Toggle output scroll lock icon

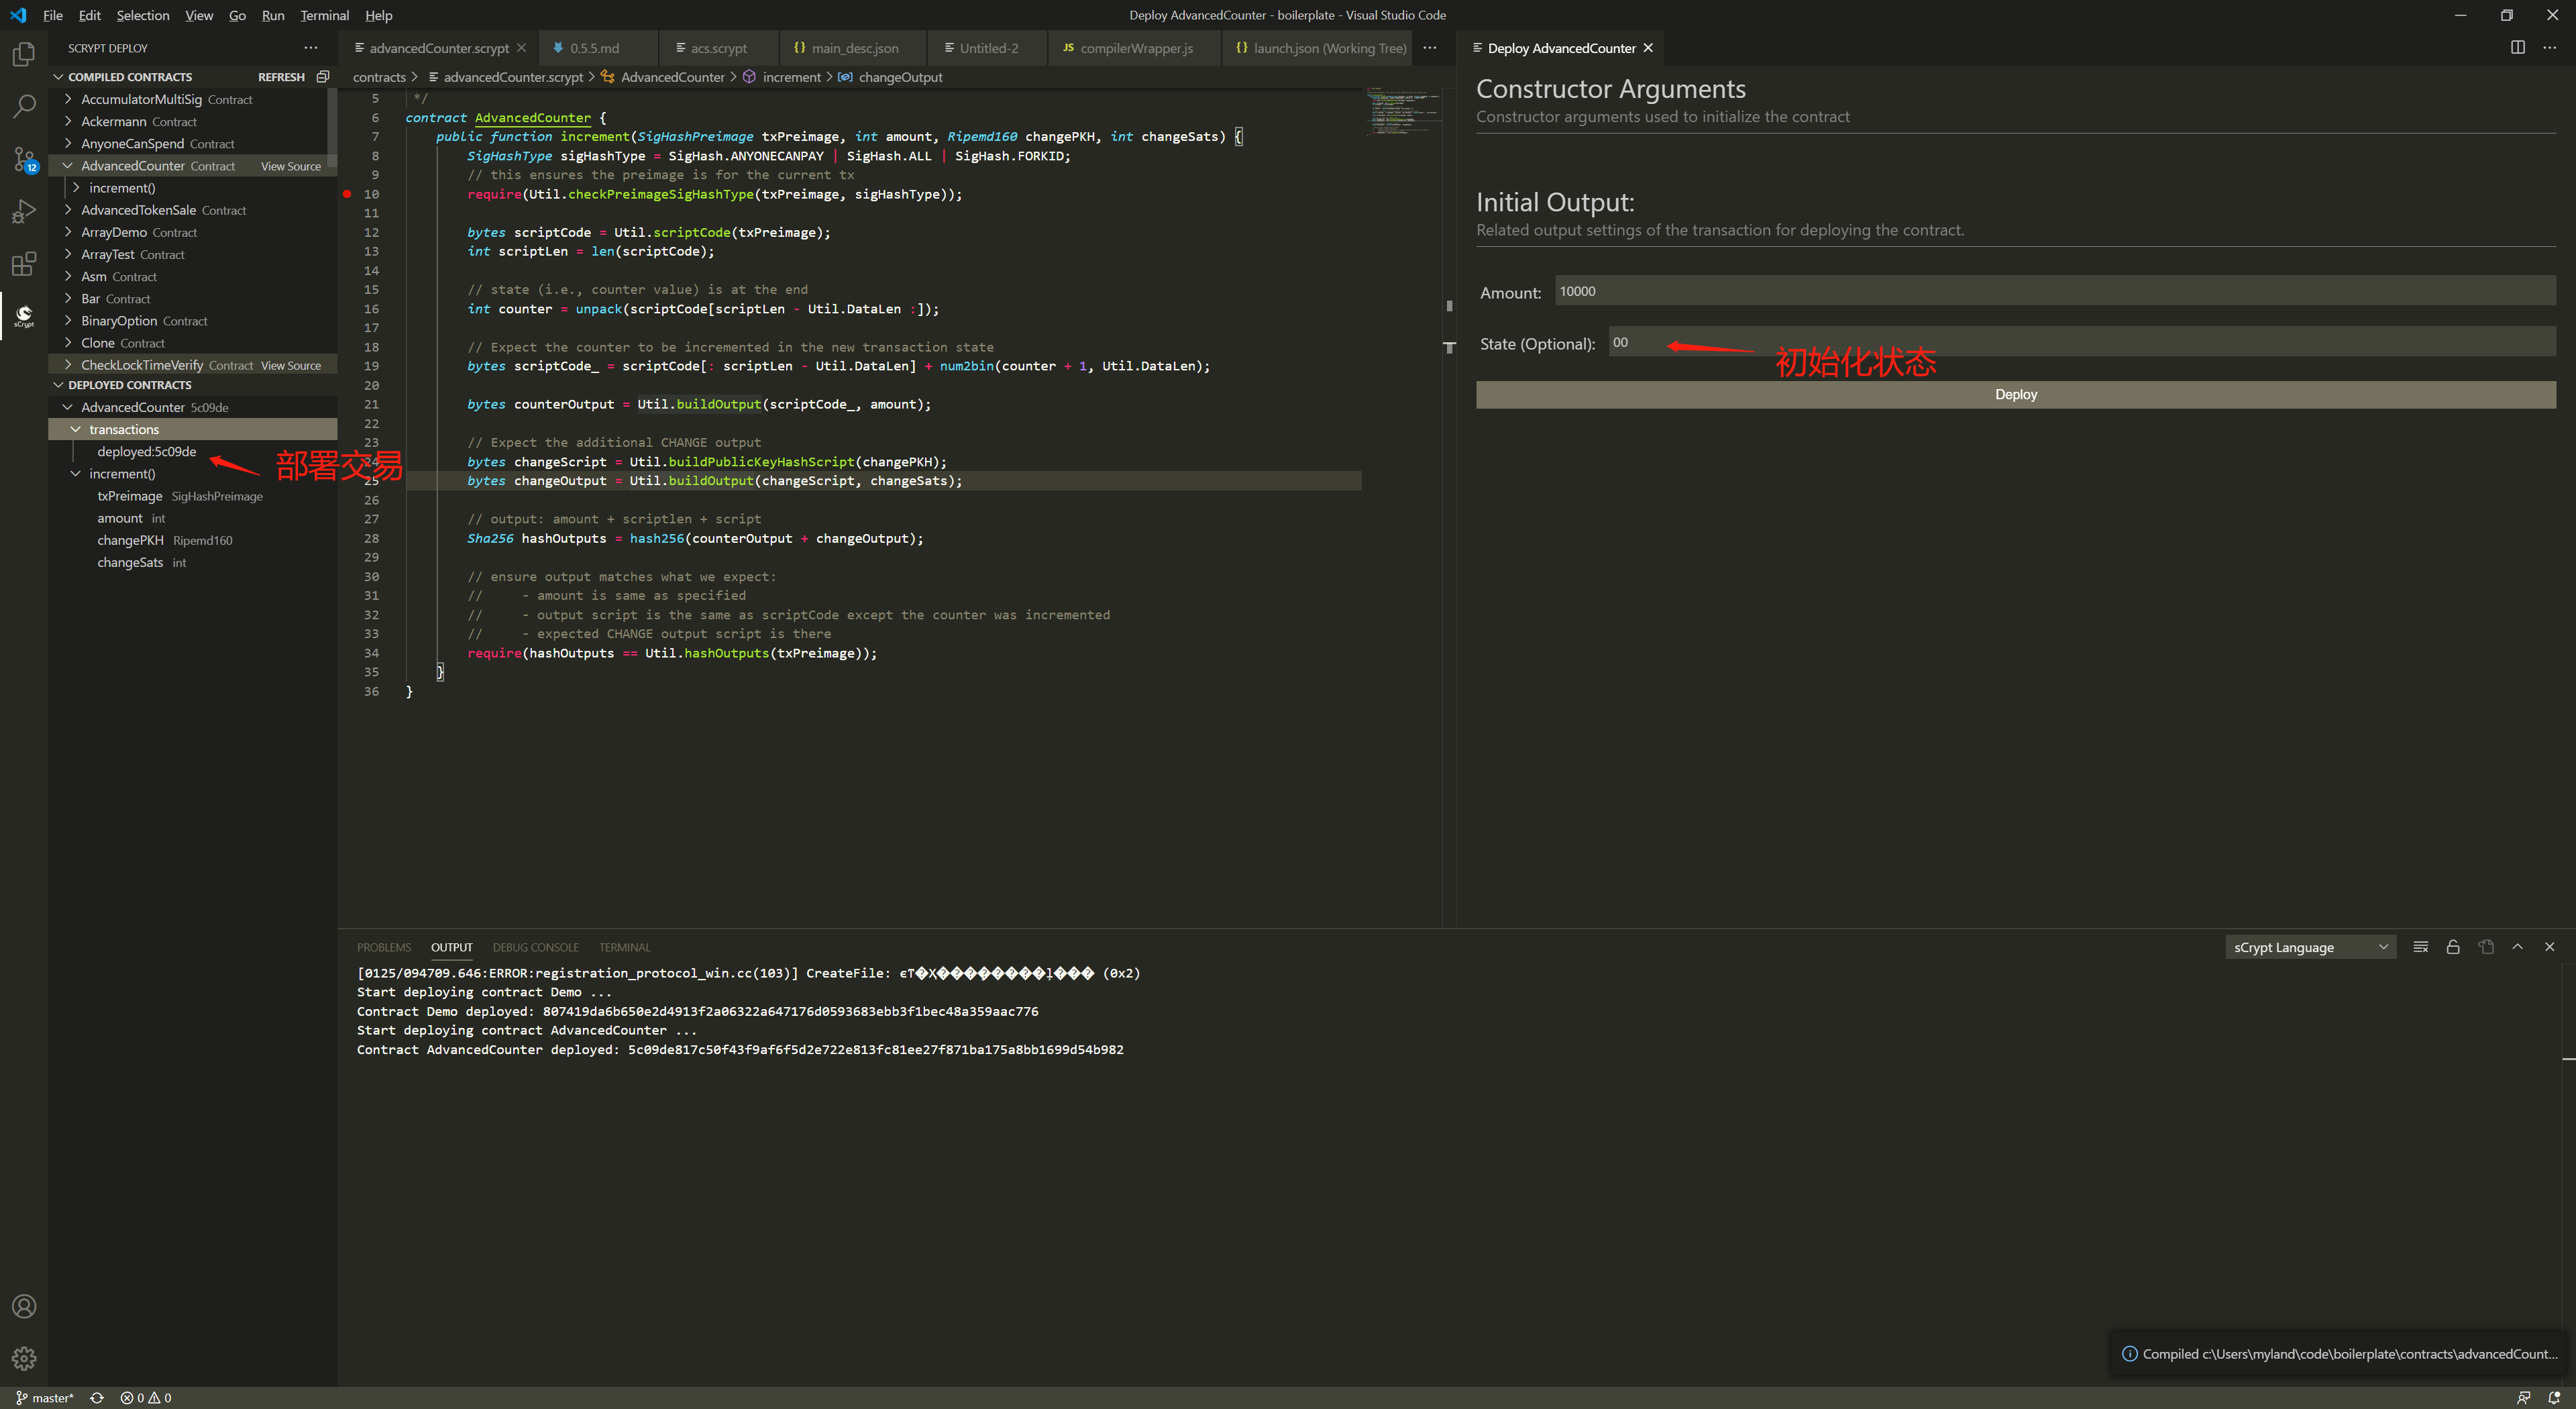pyautogui.click(x=2453, y=947)
